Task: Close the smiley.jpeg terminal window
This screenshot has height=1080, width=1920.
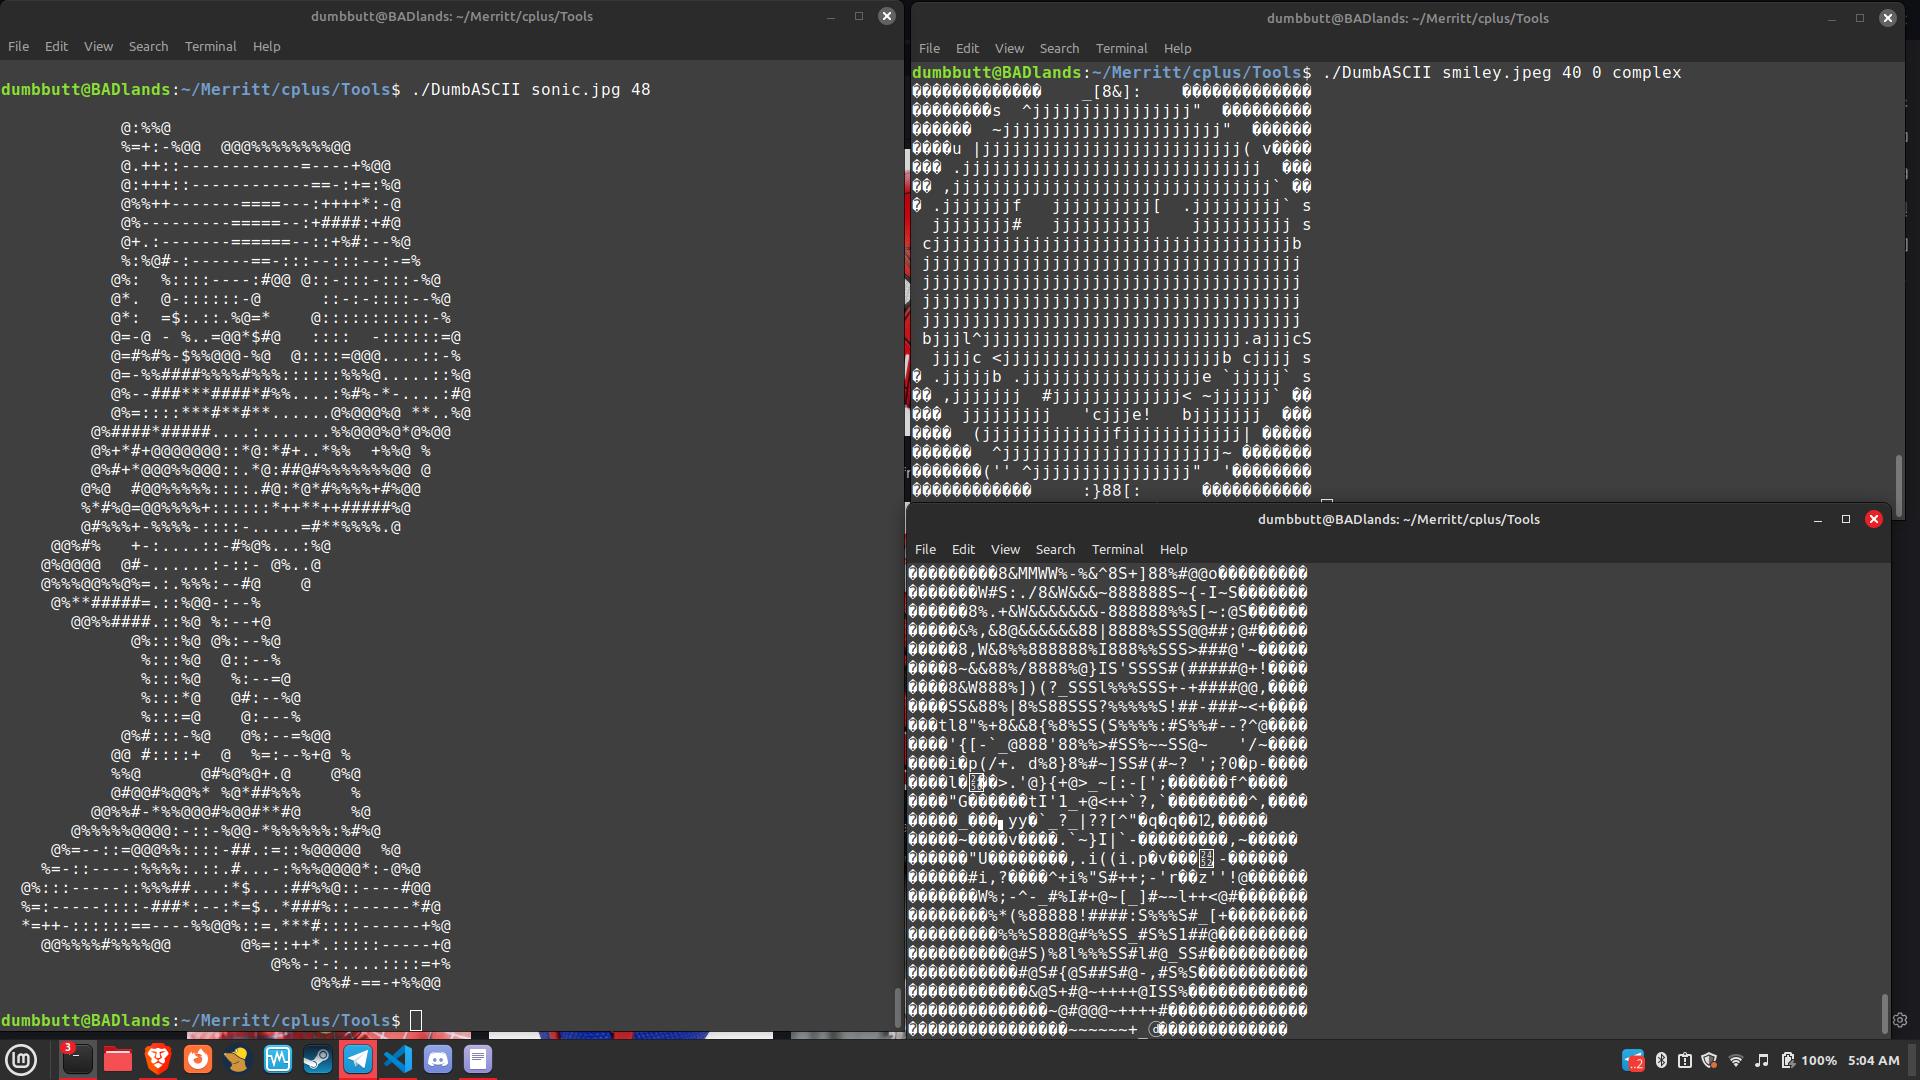Action: [1887, 18]
